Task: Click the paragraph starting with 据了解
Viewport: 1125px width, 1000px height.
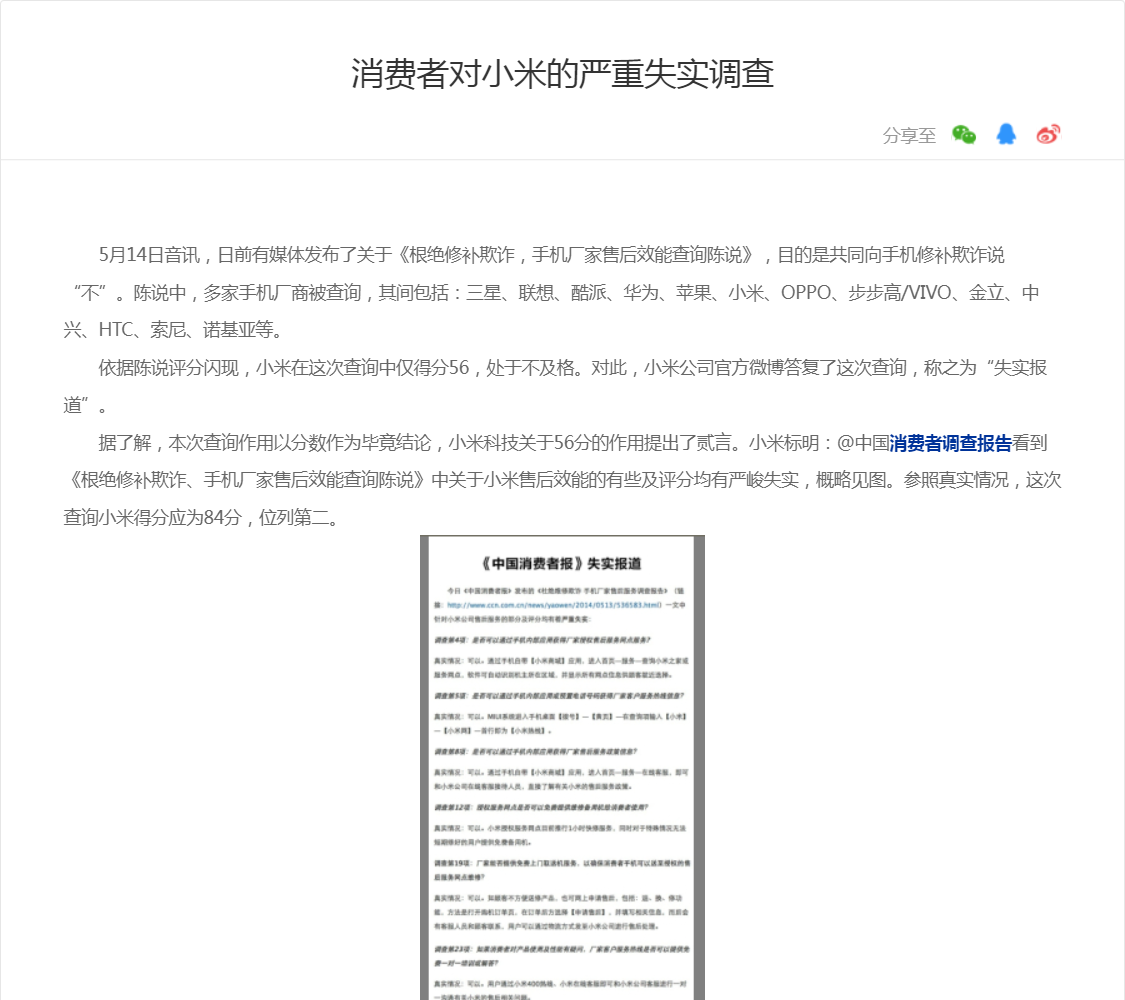Action: pos(562,480)
